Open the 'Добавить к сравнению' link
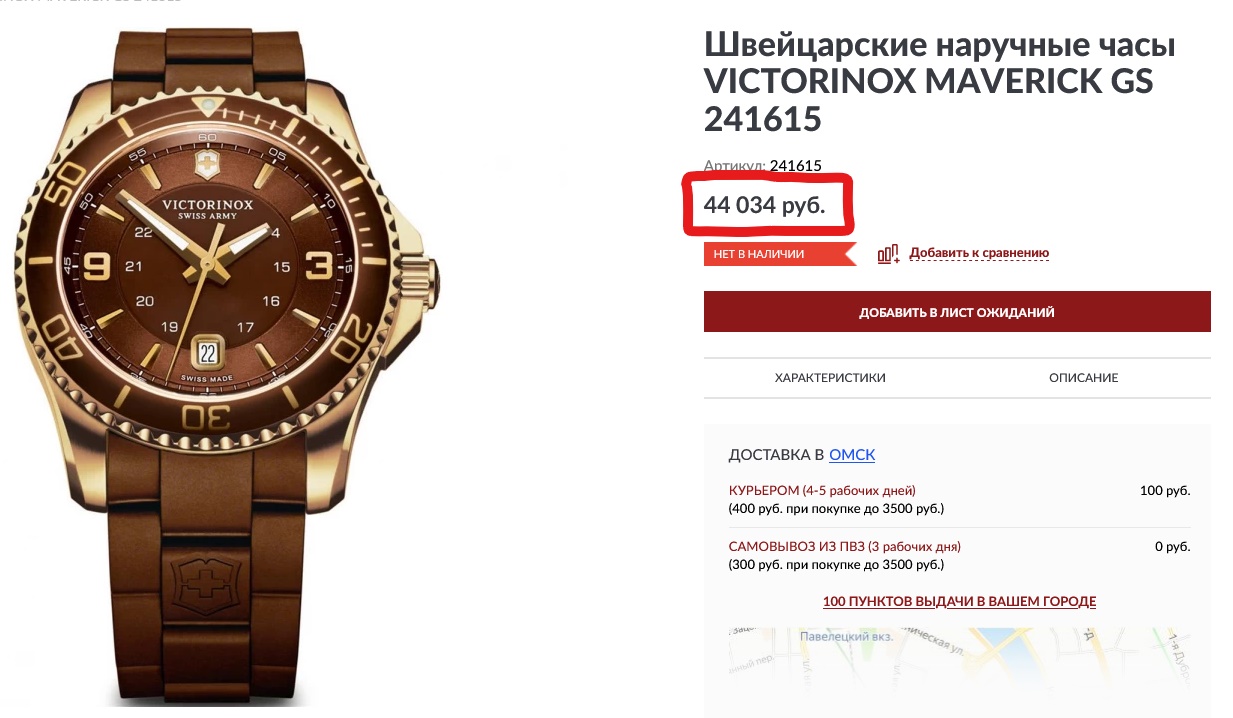 (x=979, y=254)
